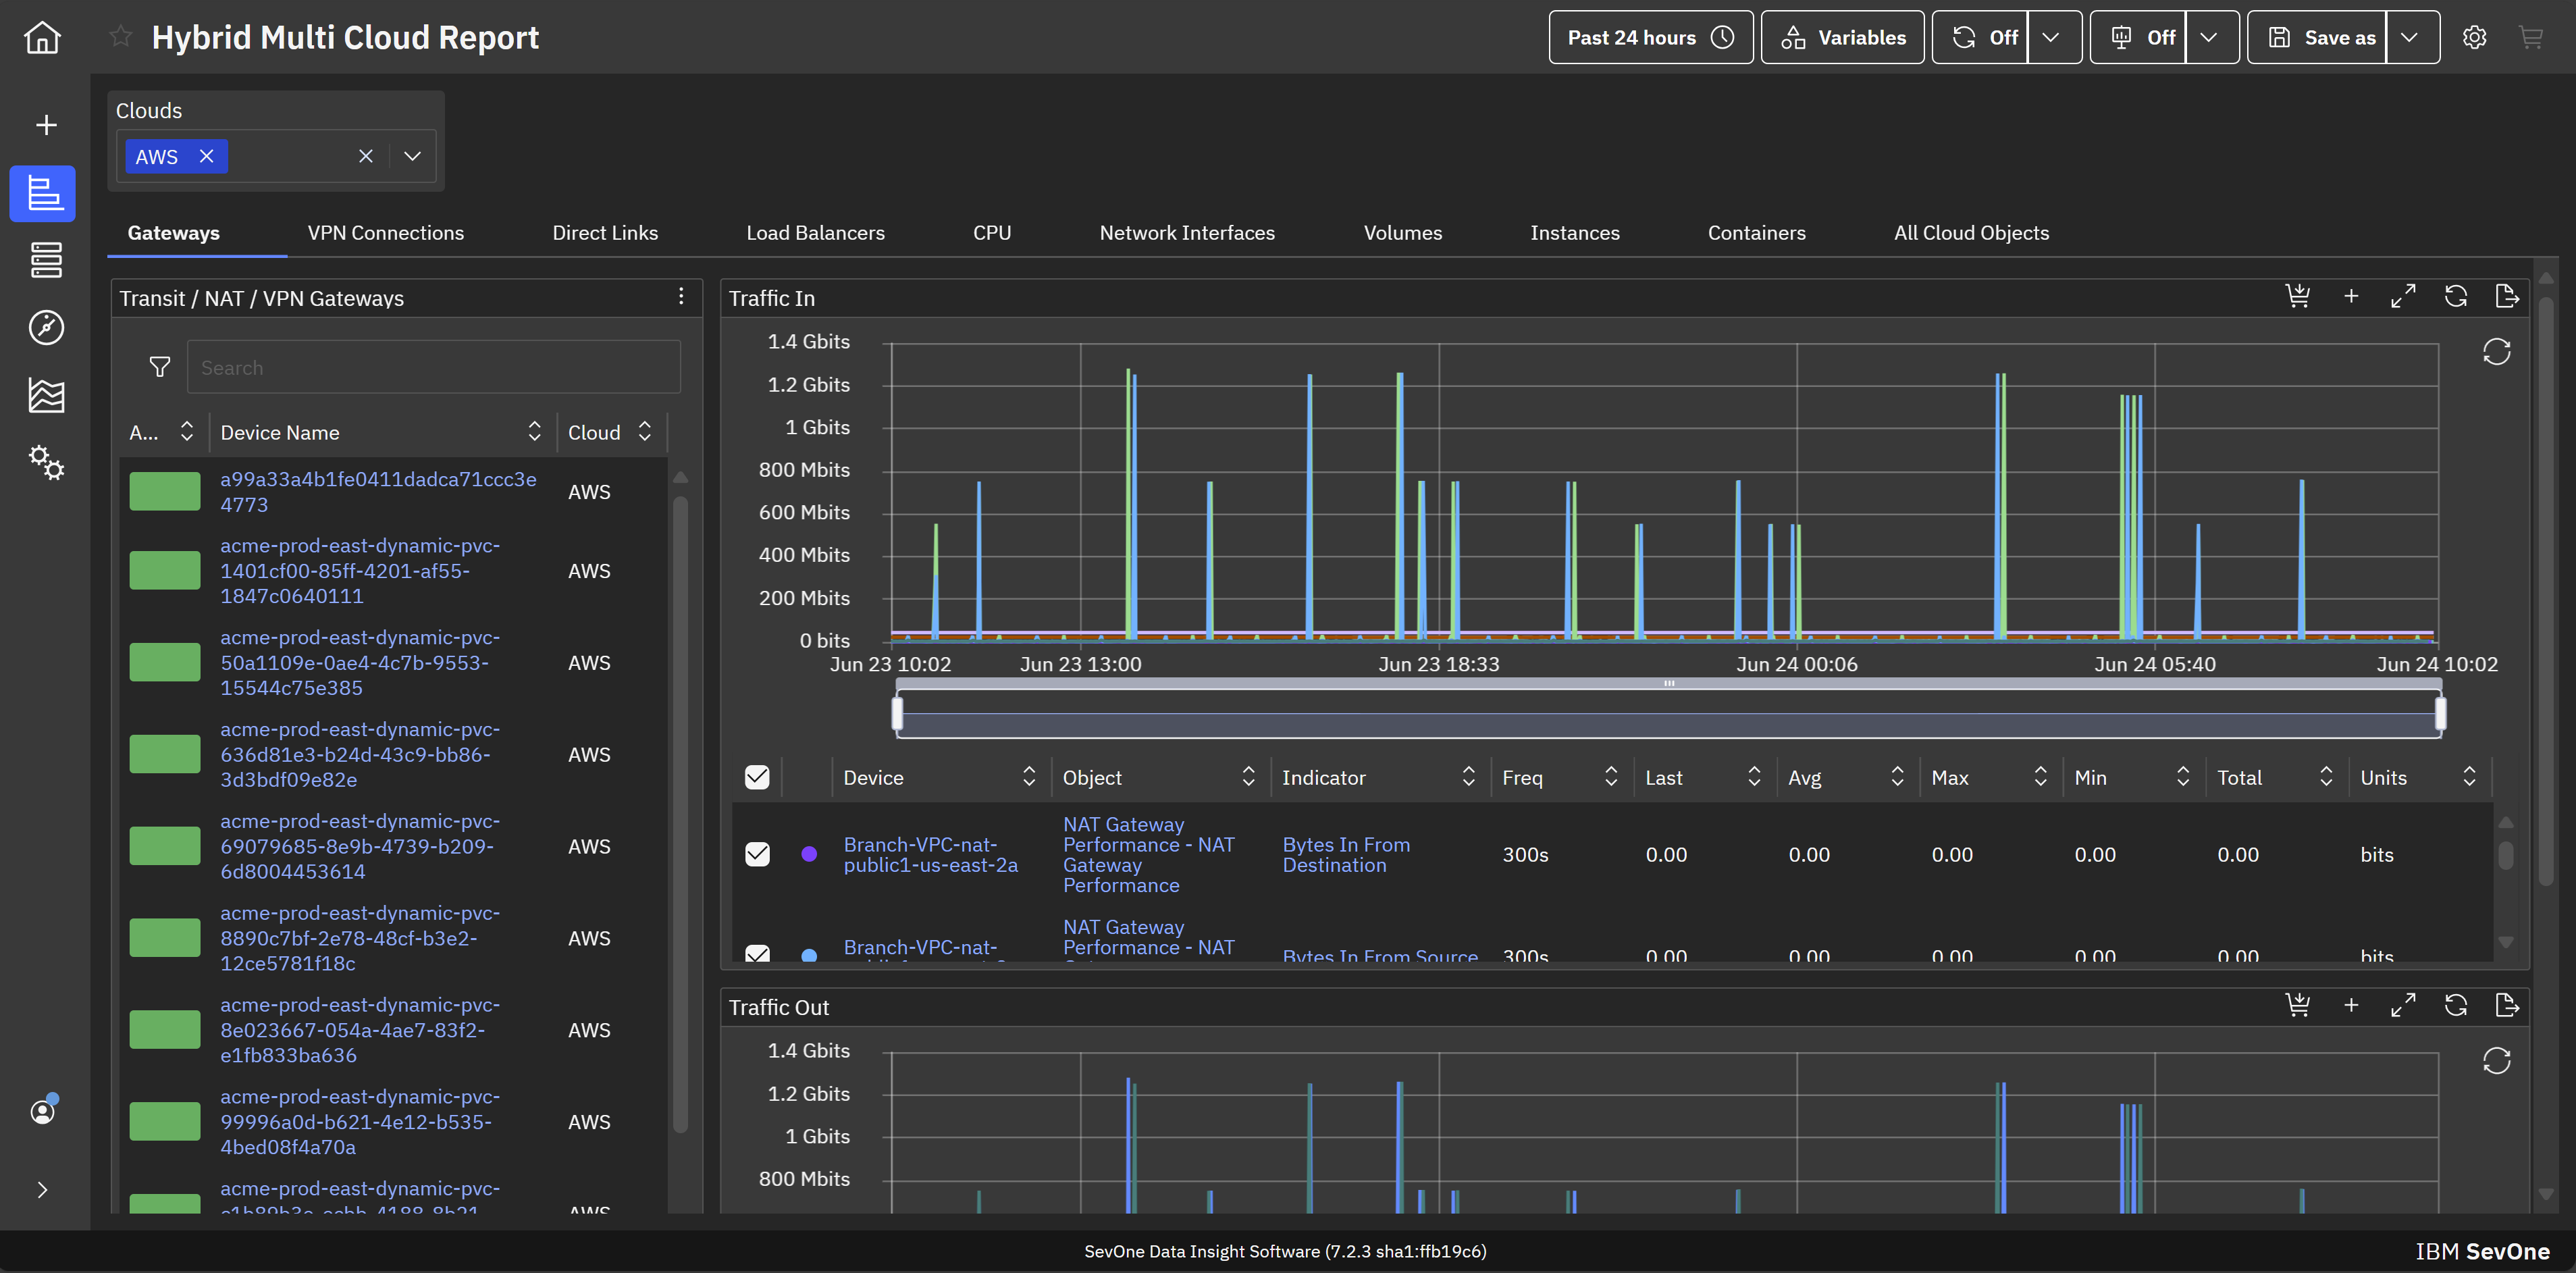Expand the Clouds dropdown chevron

click(412, 156)
